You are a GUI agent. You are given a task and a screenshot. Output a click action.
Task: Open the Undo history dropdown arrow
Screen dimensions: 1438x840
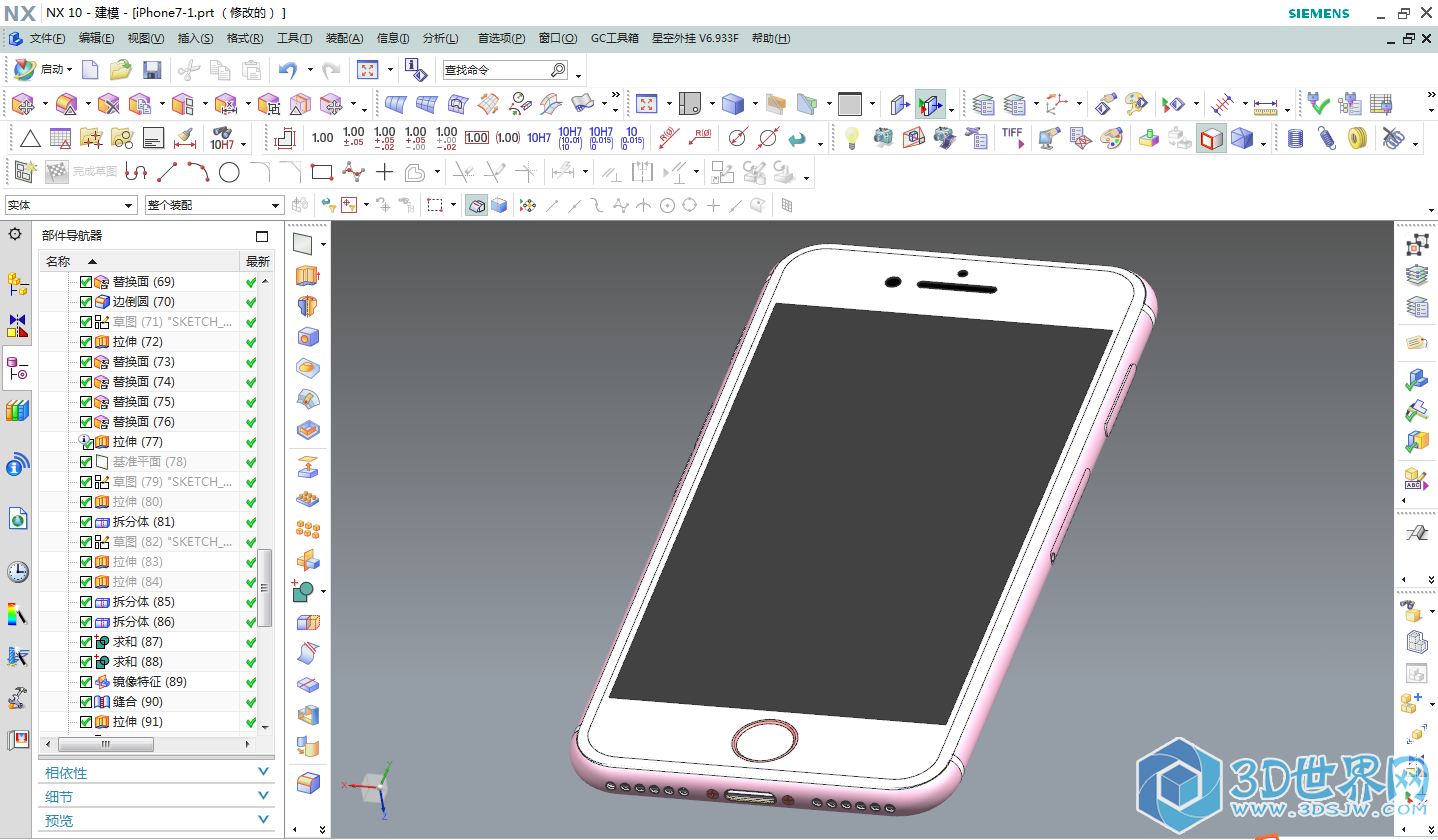pyautogui.click(x=310, y=70)
